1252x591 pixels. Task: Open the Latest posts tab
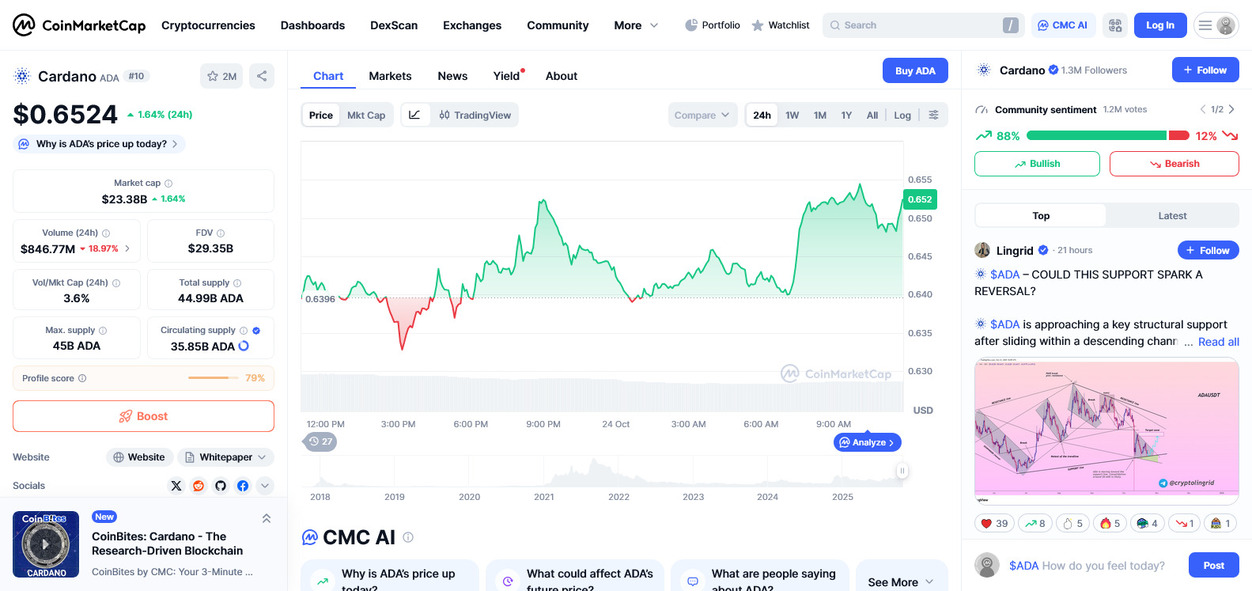(x=1172, y=215)
